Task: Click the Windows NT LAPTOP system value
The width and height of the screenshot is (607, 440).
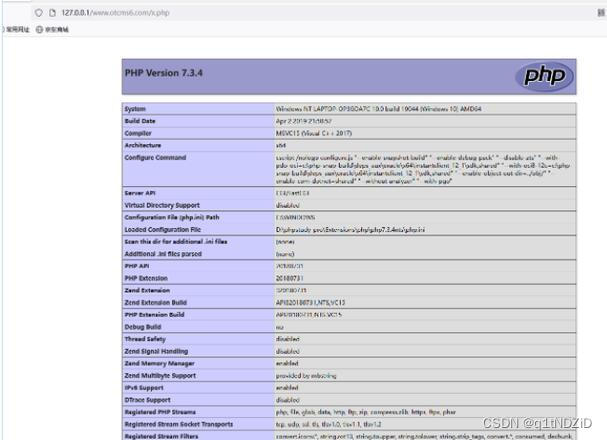Action: (378, 109)
